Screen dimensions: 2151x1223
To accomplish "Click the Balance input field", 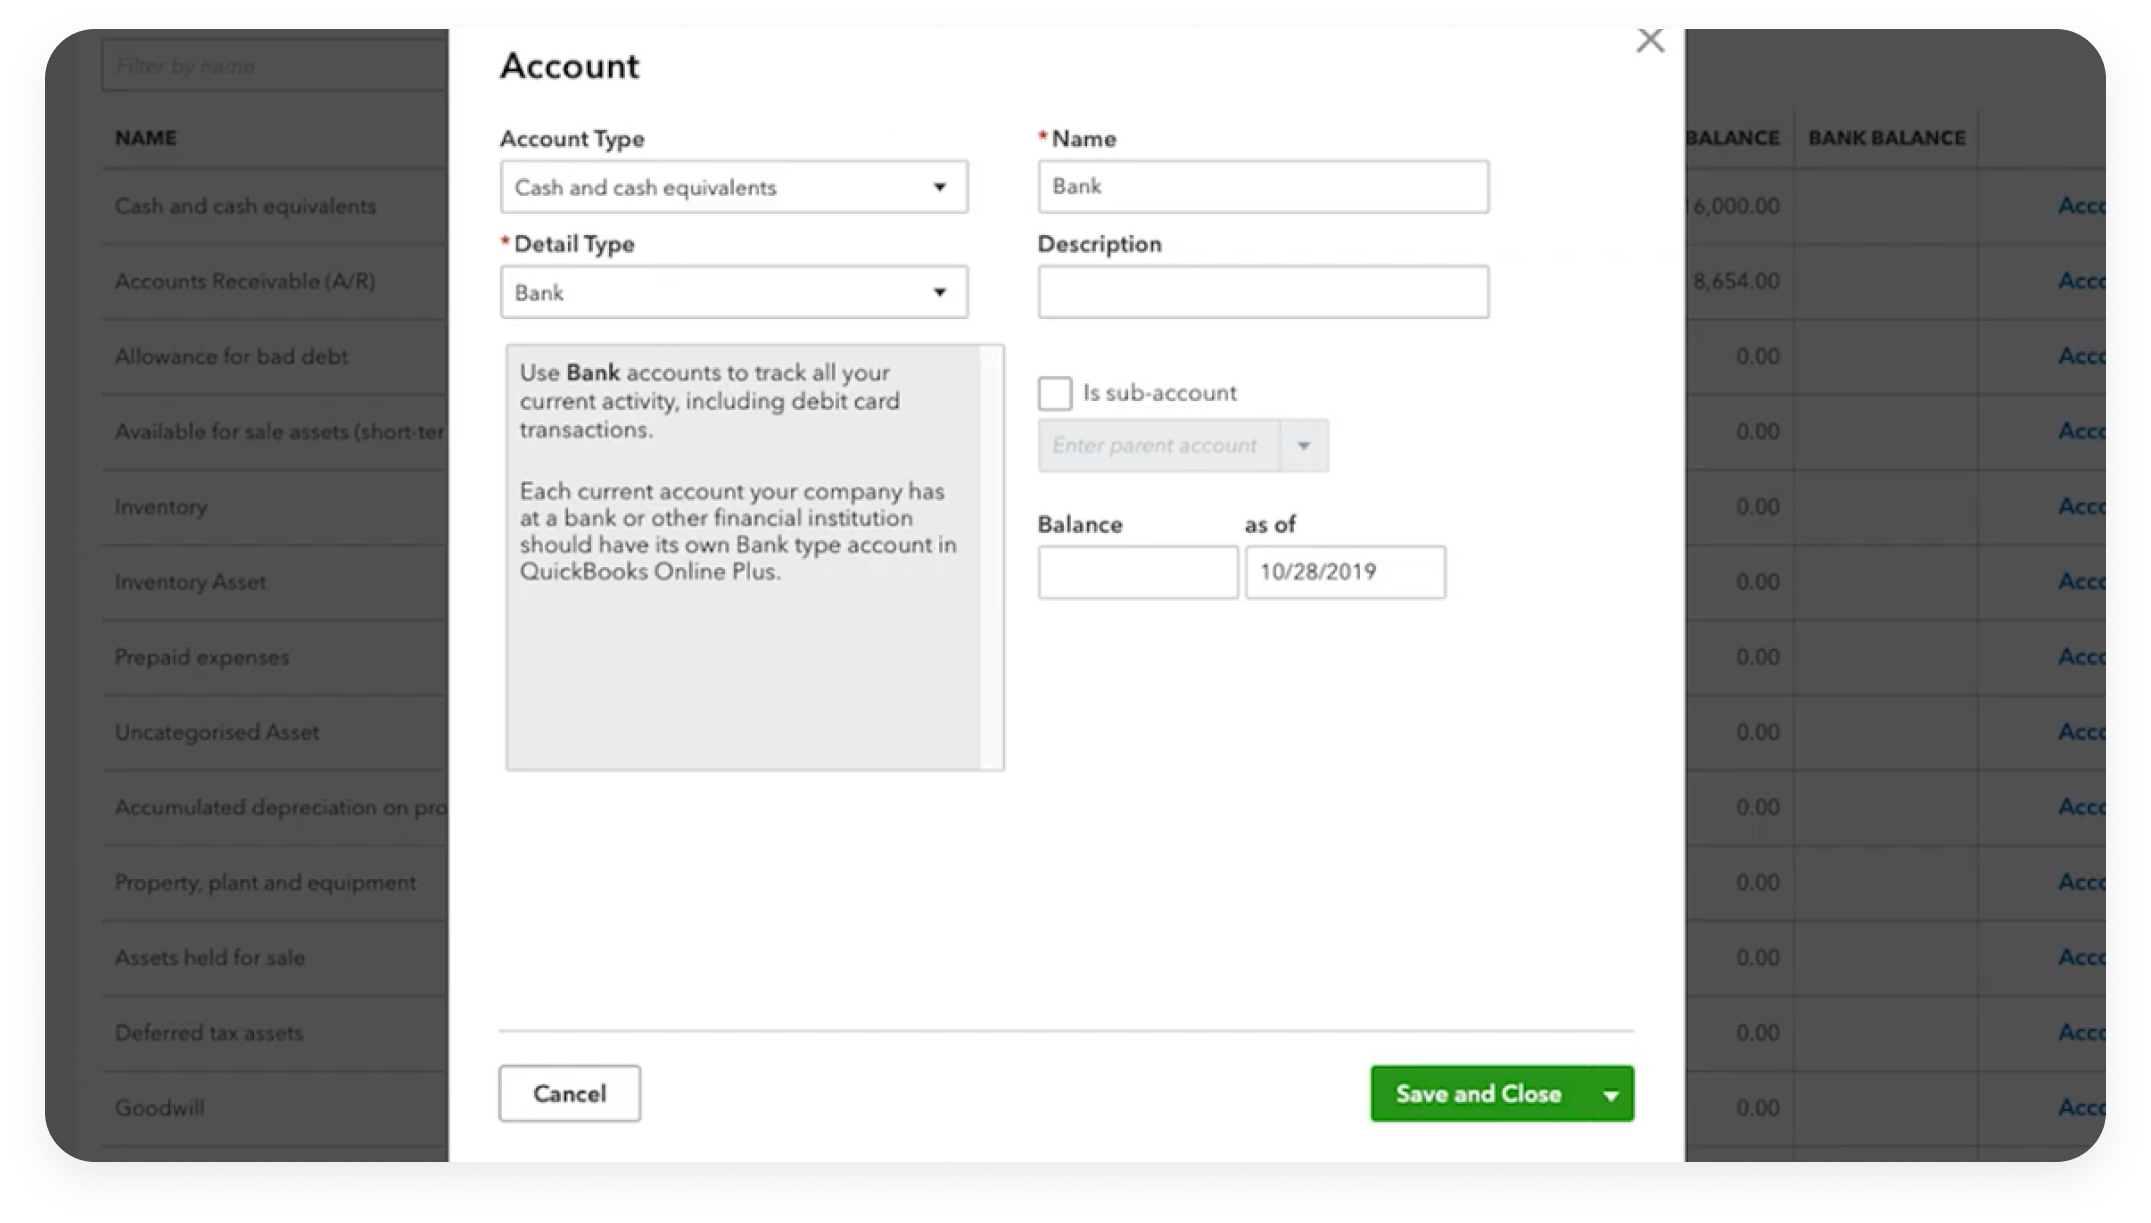I will 1137,572.
